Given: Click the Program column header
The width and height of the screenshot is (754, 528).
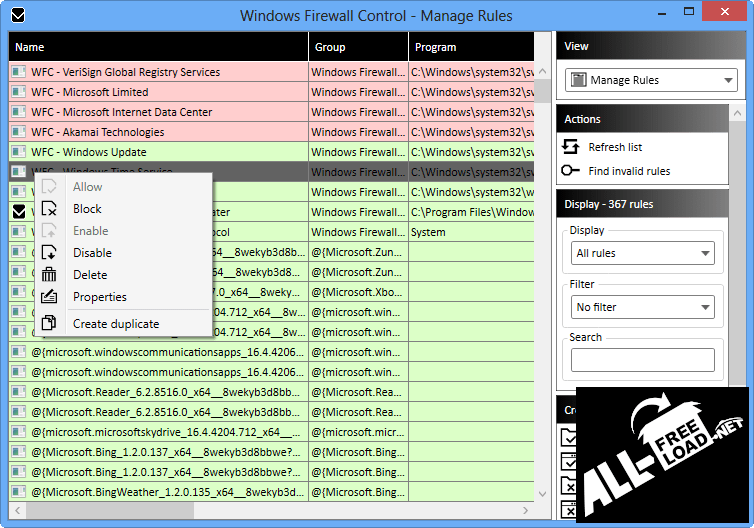Looking at the screenshot, I should click(478, 47).
